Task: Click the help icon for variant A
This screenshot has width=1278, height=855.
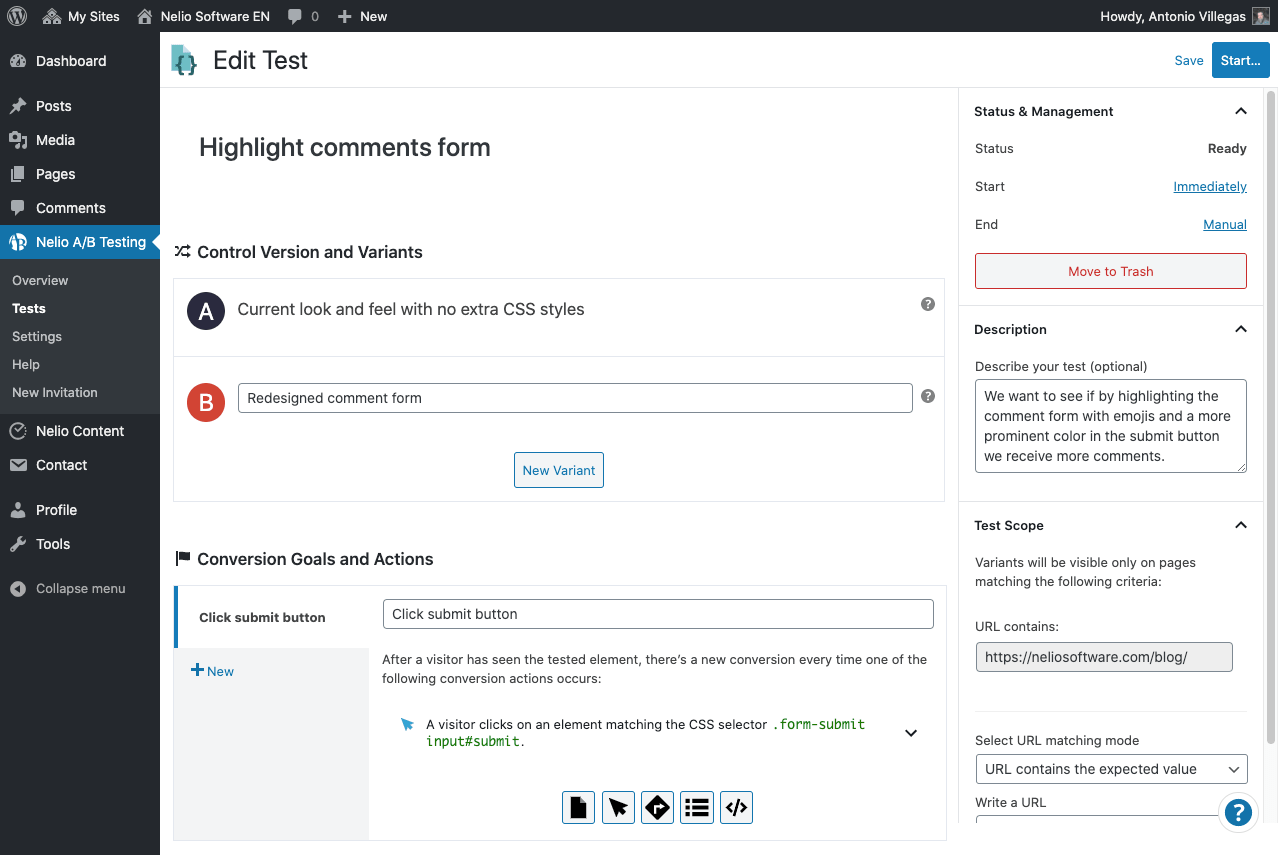Action: point(928,304)
